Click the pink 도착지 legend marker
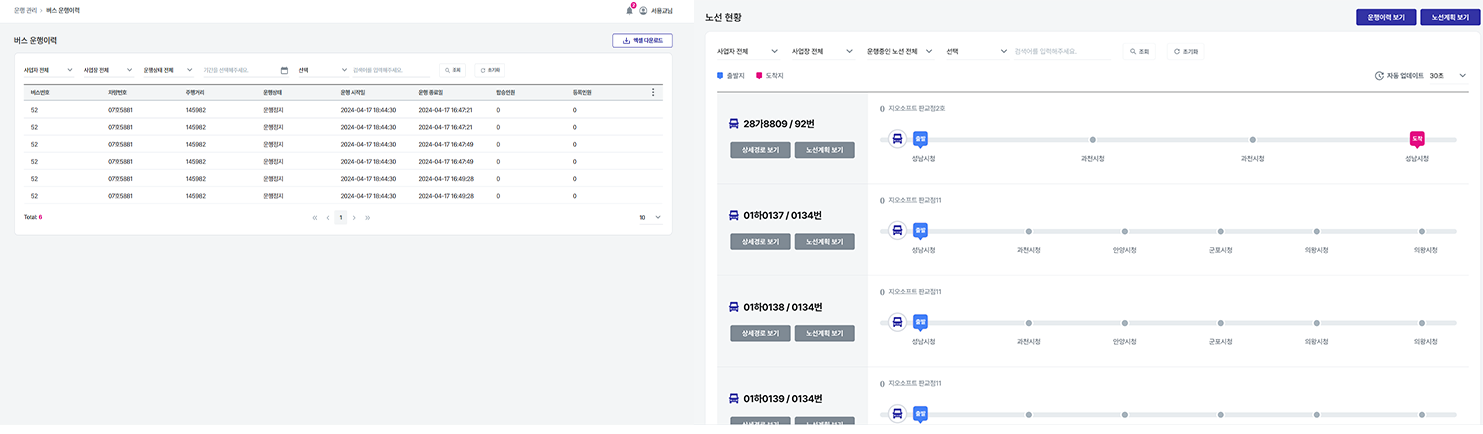Viewport: 1483px width, 434px height. pyautogui.click(x=759, y=75)
